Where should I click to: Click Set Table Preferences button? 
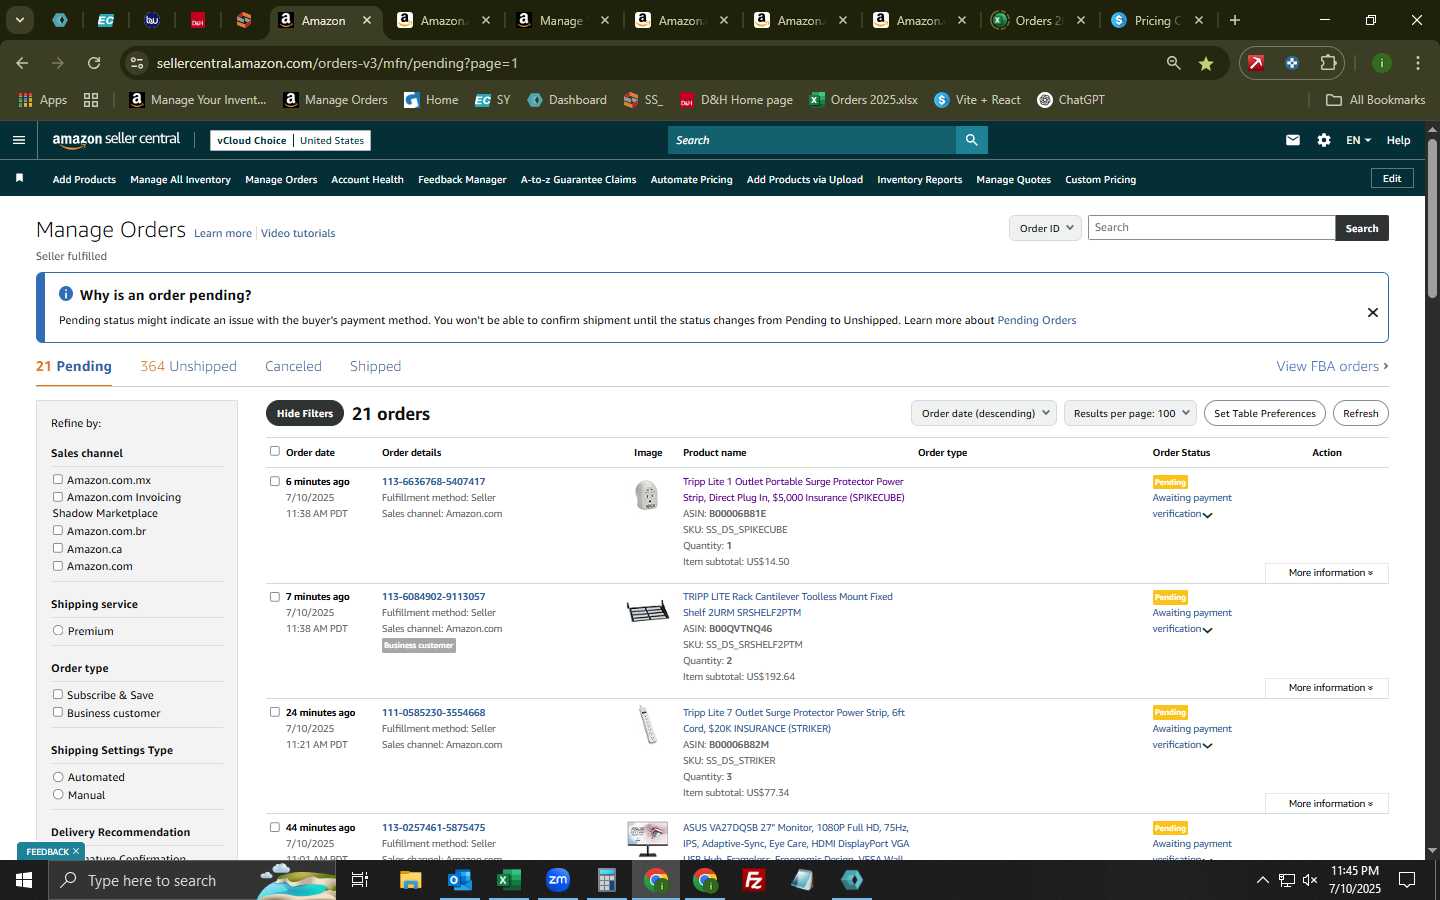click(1265, 413)
